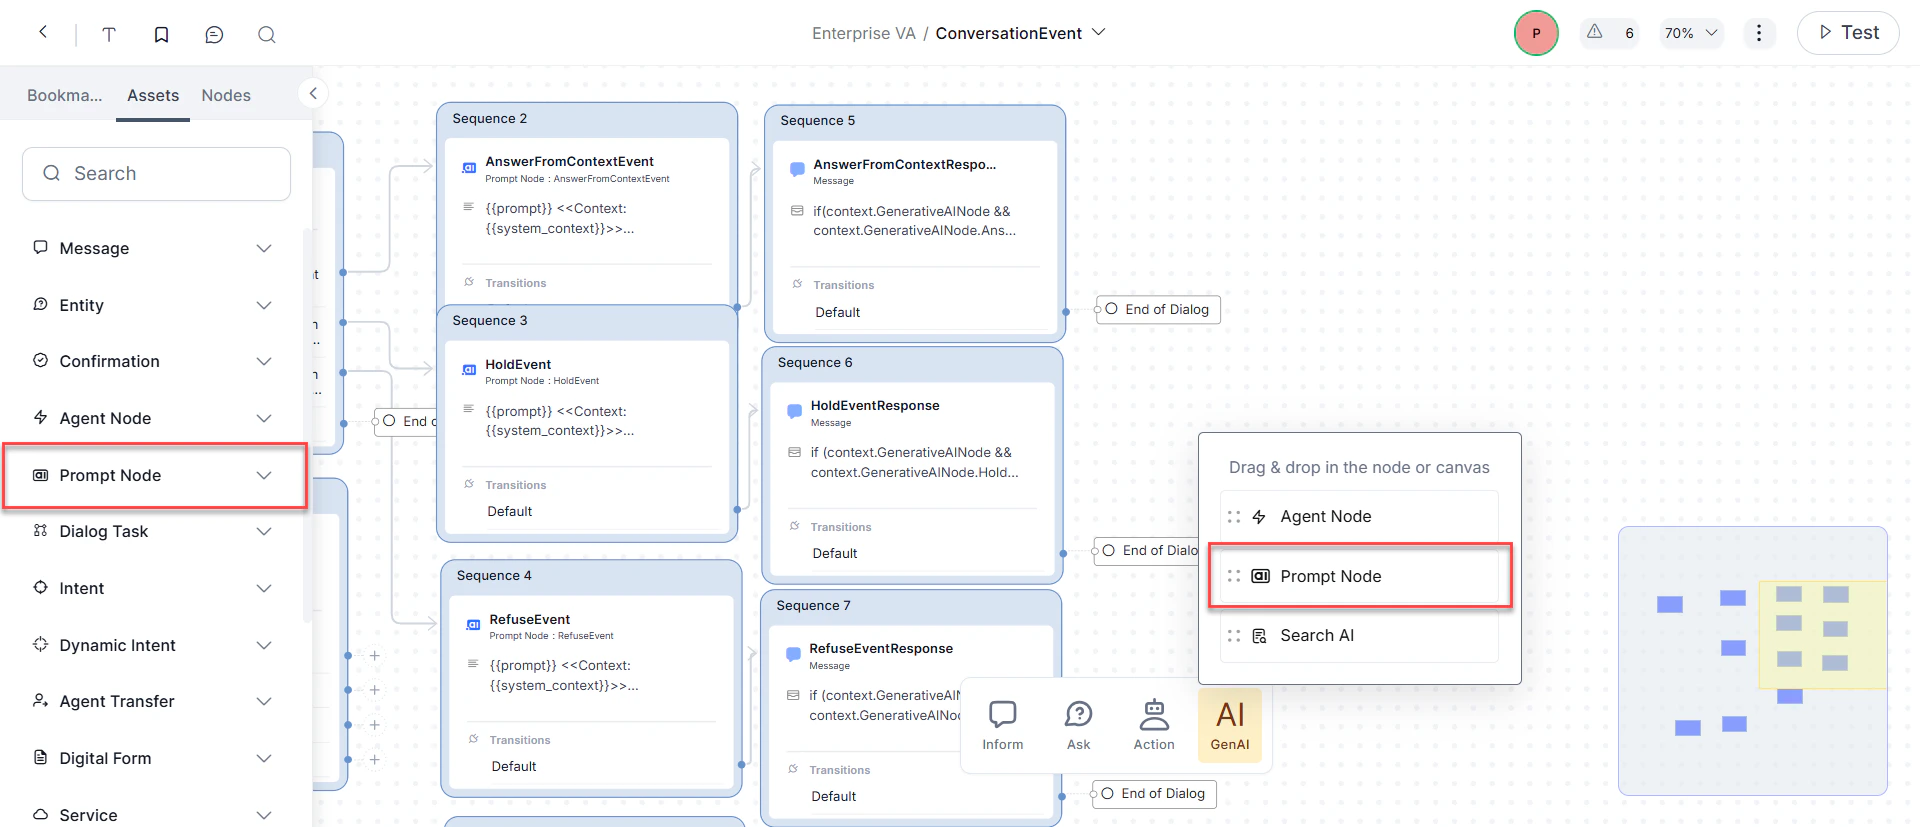The image size is (1920, 827).
Task: Click the AnswerFromContextRespo... message icon
Action: tap(797, 170)
